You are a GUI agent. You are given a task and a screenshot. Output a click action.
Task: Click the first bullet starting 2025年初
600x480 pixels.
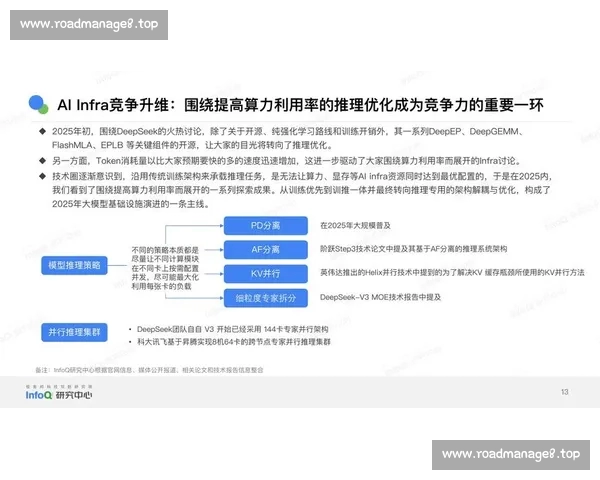(288, 138)
